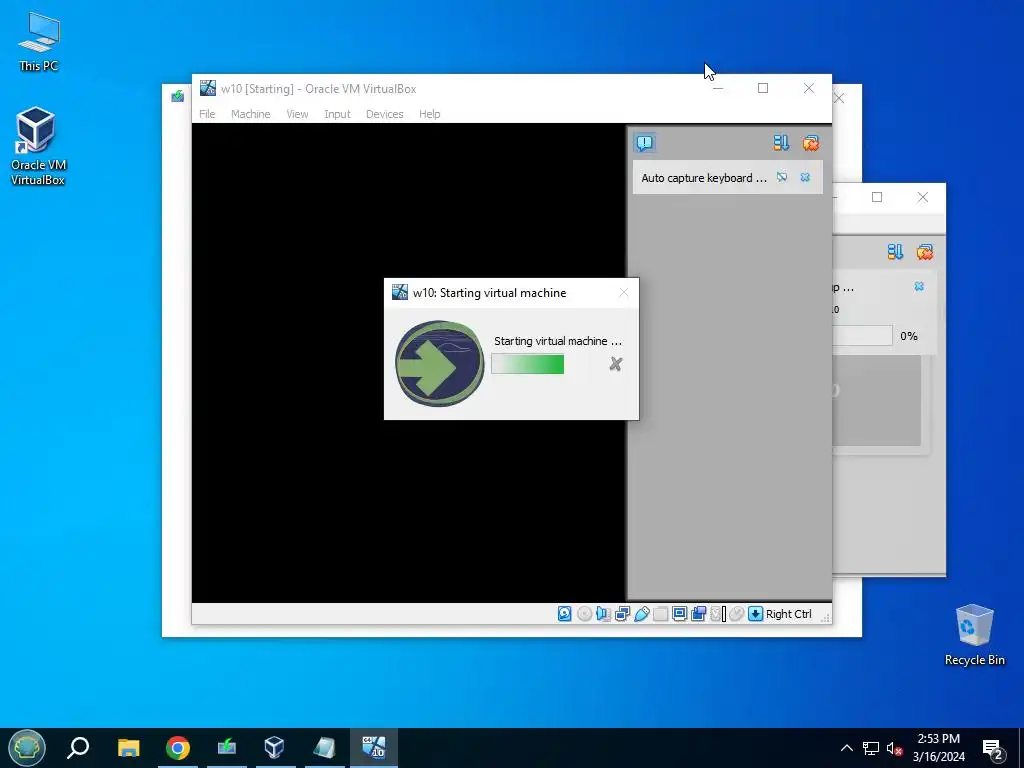
Task: Maximize the background VirtualBox window
Action: tap(877, 197)
